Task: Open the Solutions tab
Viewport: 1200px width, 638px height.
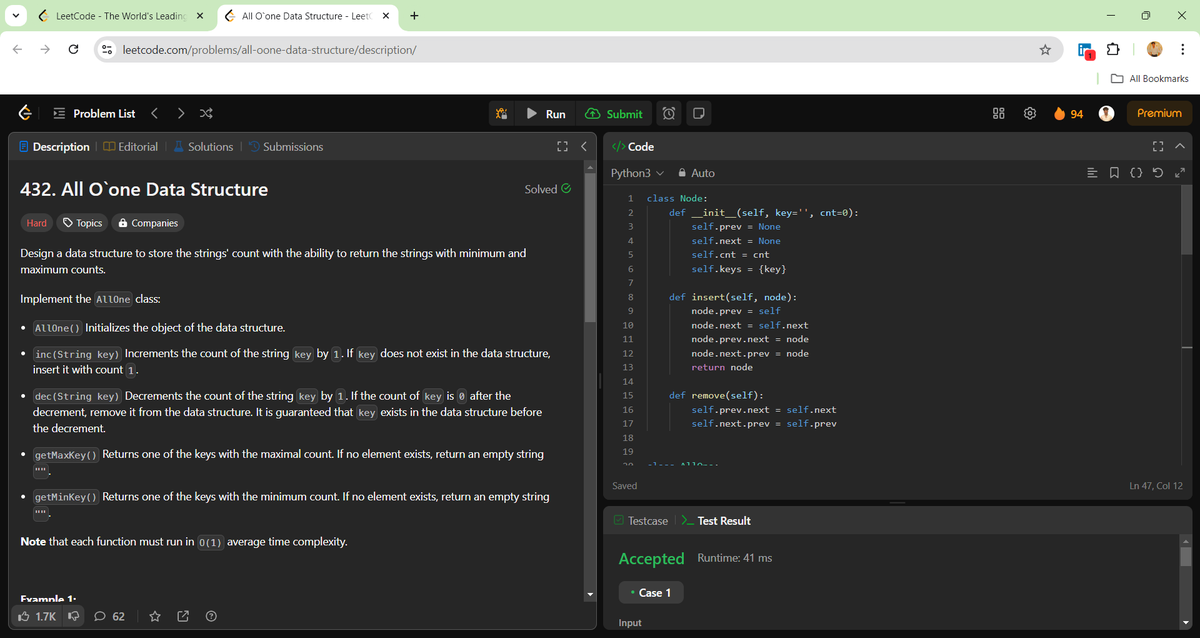Action: pos(203,147)
